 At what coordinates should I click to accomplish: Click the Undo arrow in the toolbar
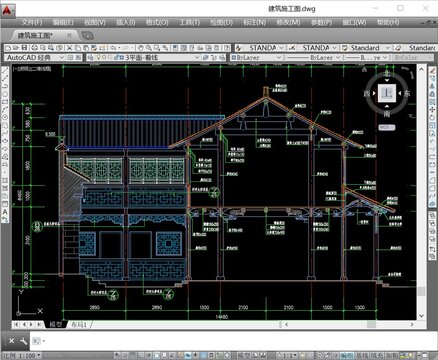[x=112, y=48]
